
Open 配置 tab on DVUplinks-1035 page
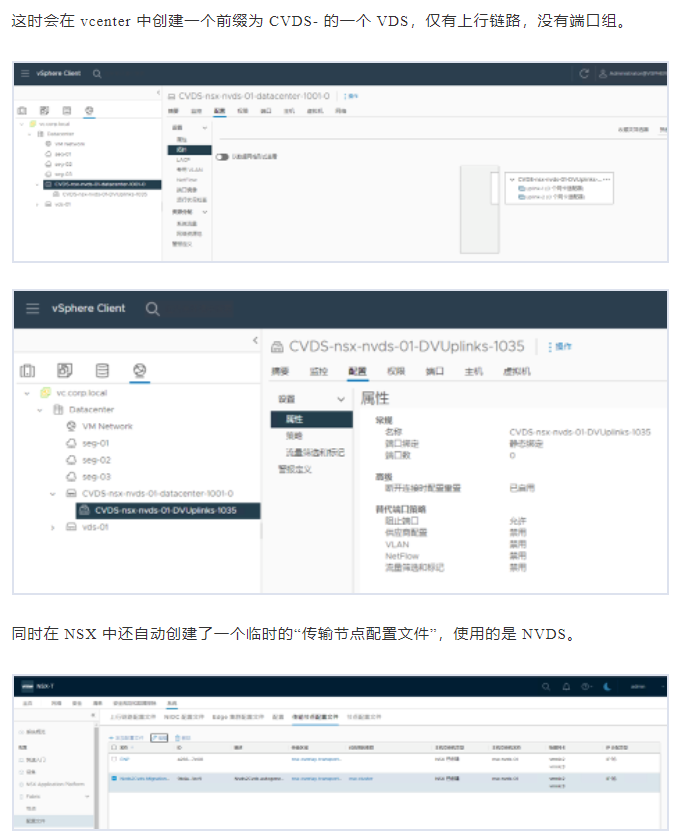point(357,371)
